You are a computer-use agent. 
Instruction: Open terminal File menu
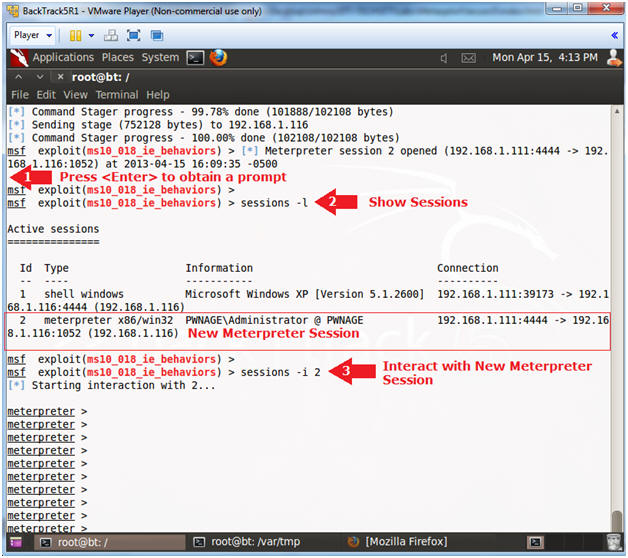pyautogui.click(x=20, y=95)
